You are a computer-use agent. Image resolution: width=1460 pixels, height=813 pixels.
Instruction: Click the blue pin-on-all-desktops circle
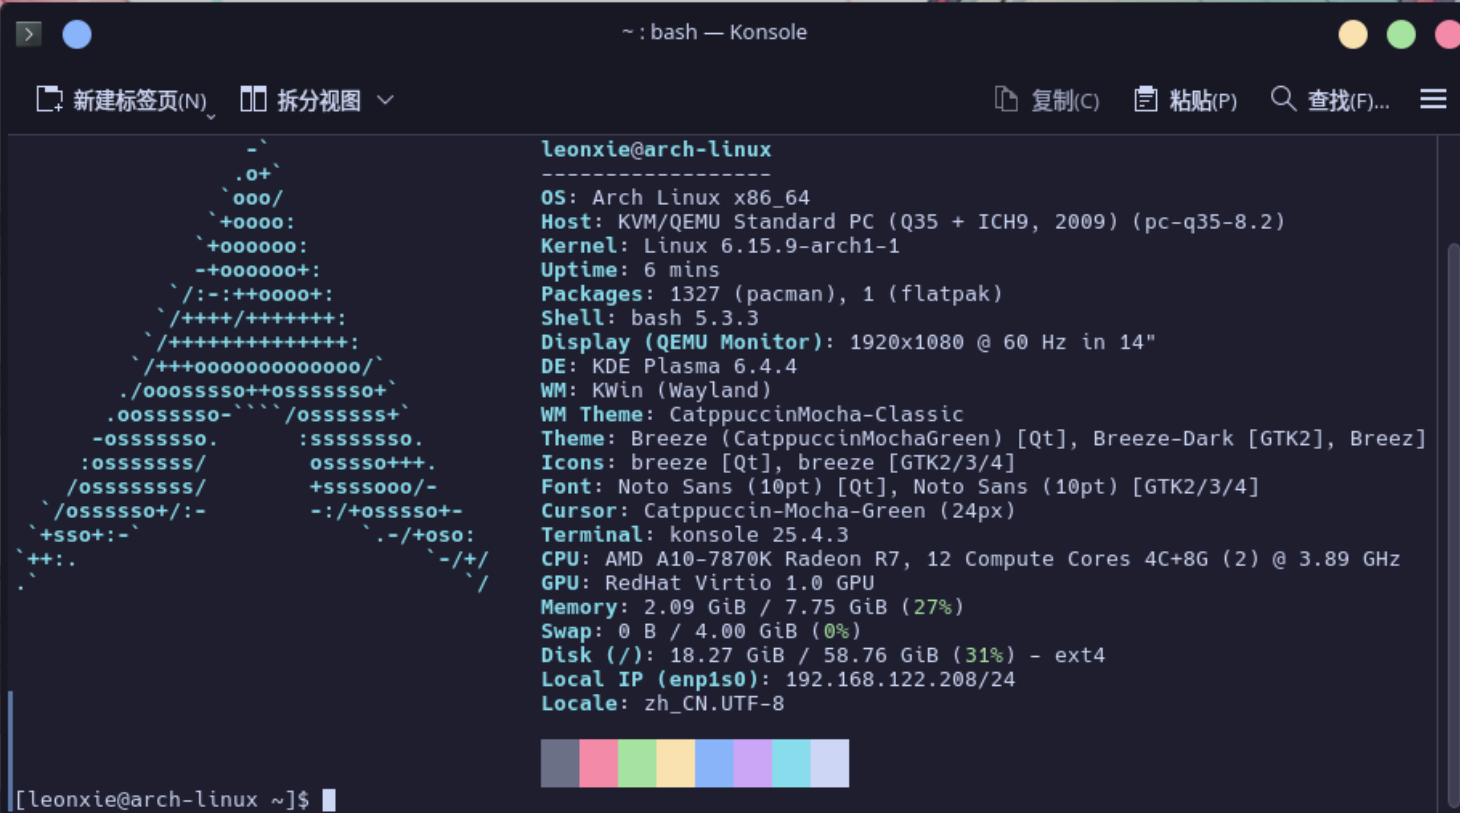[x=77, y=34]
